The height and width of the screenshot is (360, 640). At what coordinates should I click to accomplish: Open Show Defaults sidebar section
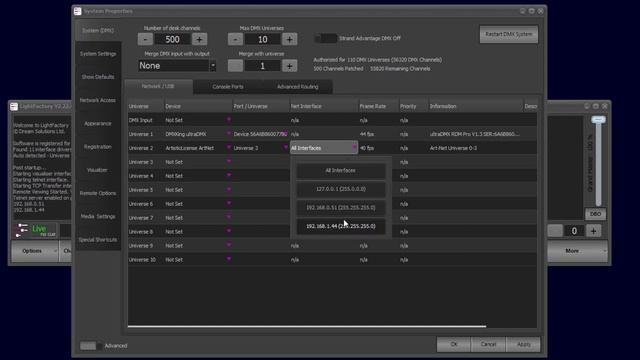[x=98, y=77]
